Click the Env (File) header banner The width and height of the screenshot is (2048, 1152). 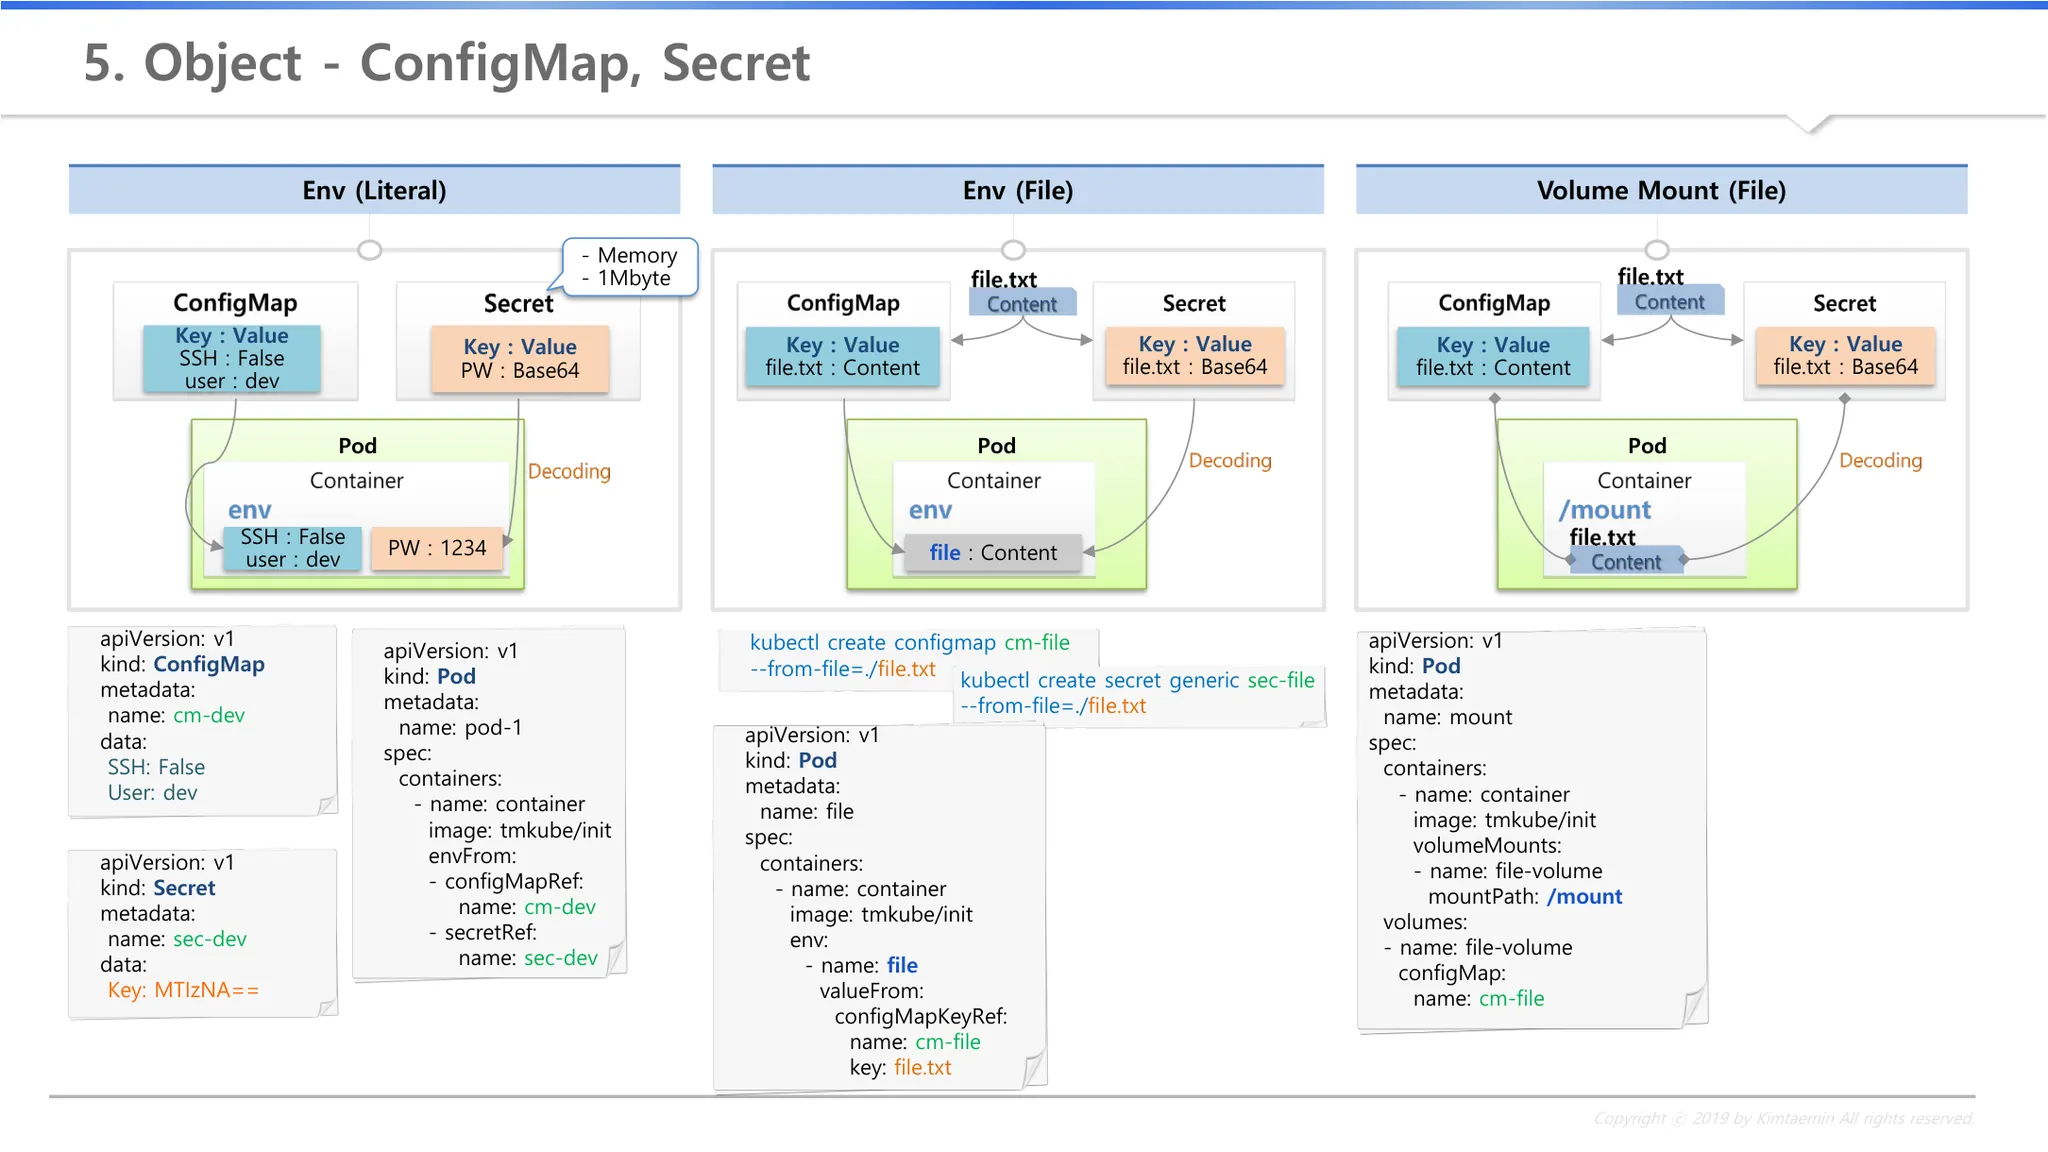point(1017,190)
